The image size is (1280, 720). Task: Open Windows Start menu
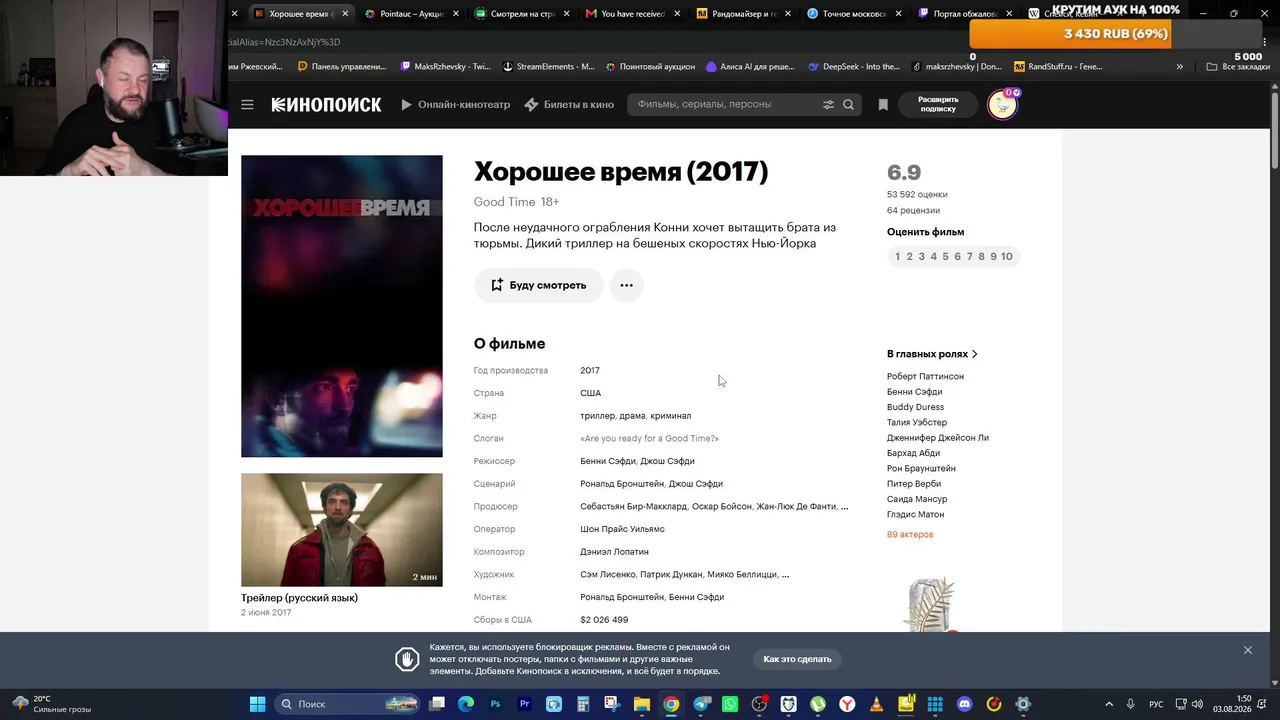257,704
